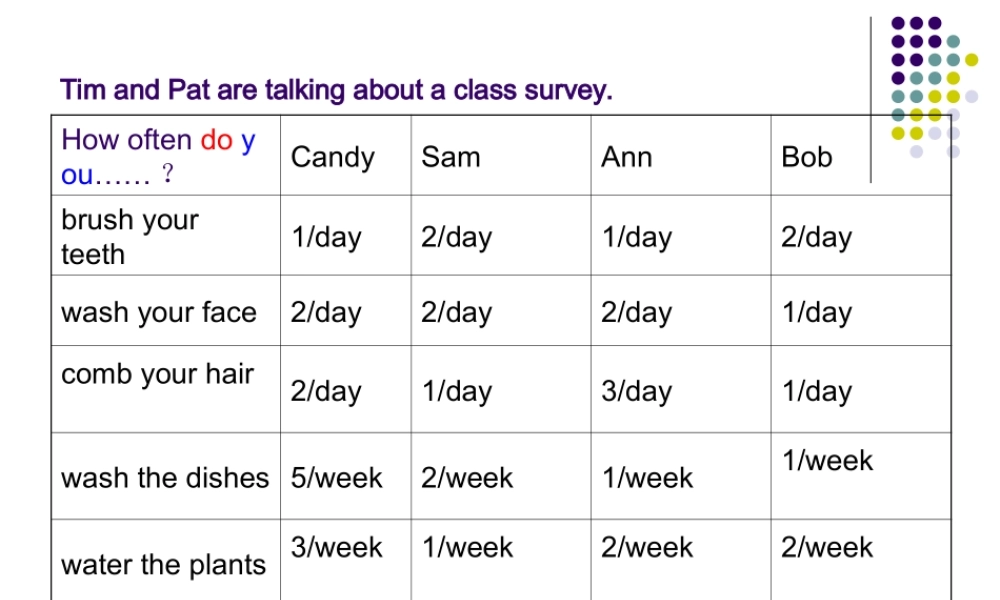The image size is (1000, 600).
Task: Click the Ann column header
Action: coord(627,157)
